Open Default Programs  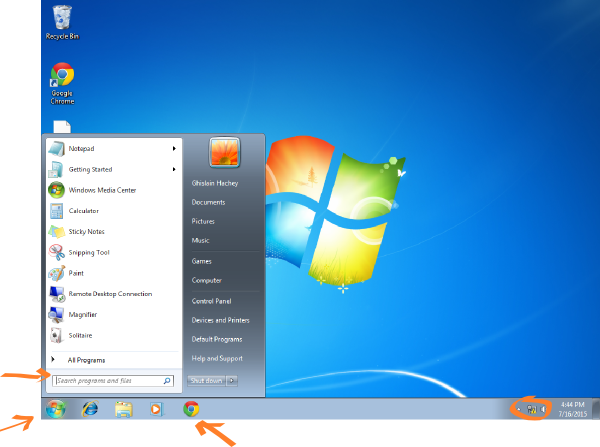click(217, 339)
